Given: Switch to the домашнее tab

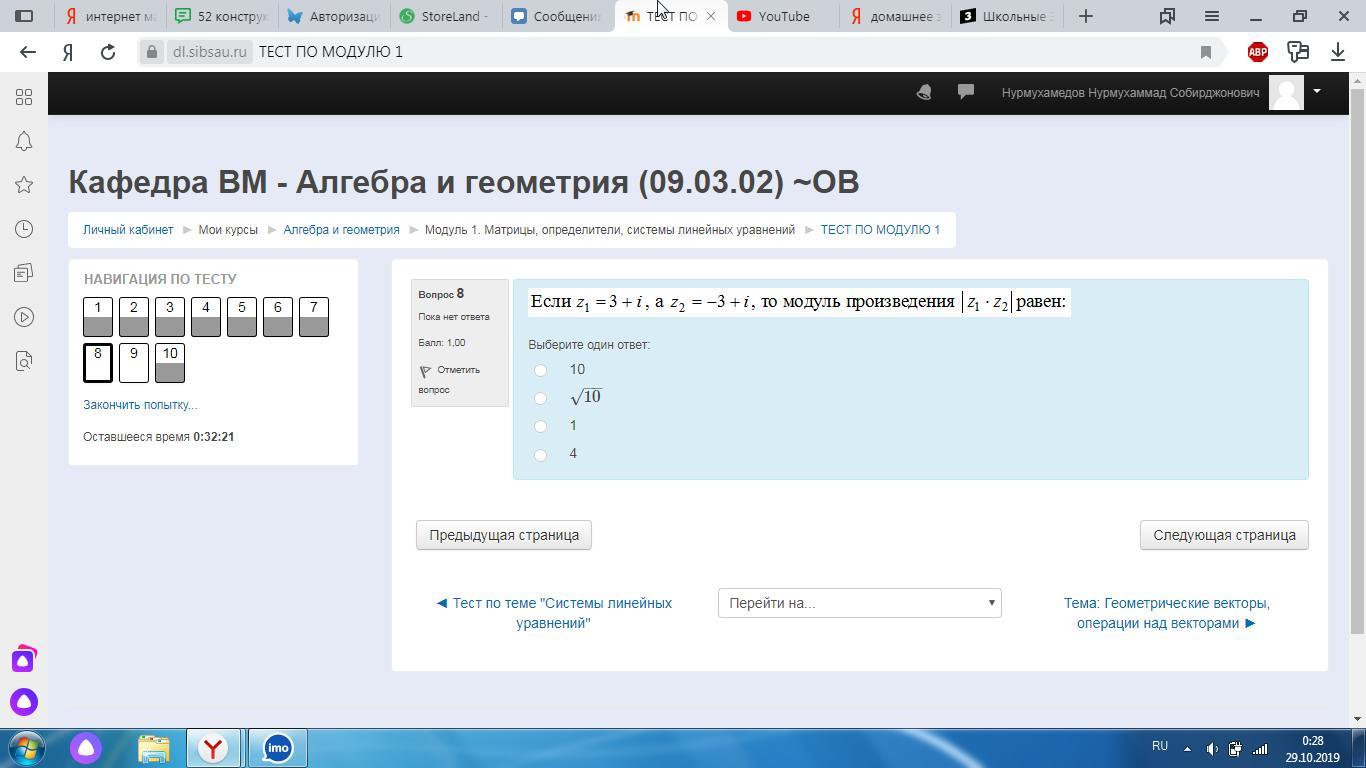Looking at the screenshot, I should 896,16.
